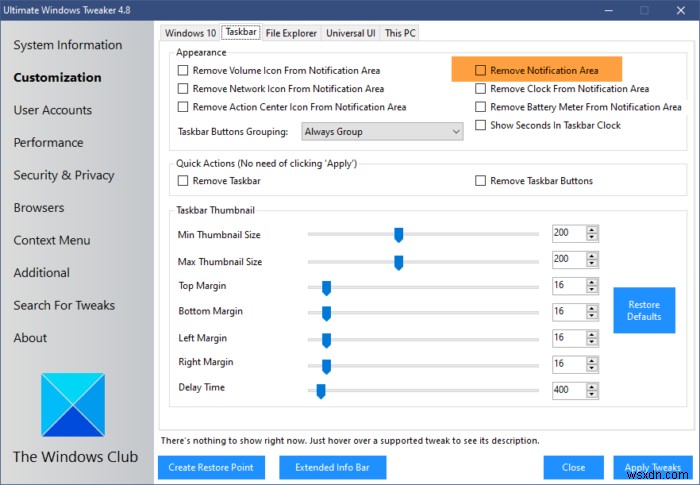
Task: Click the Delay Time slider handle
Action: click(x=321, y=391)
